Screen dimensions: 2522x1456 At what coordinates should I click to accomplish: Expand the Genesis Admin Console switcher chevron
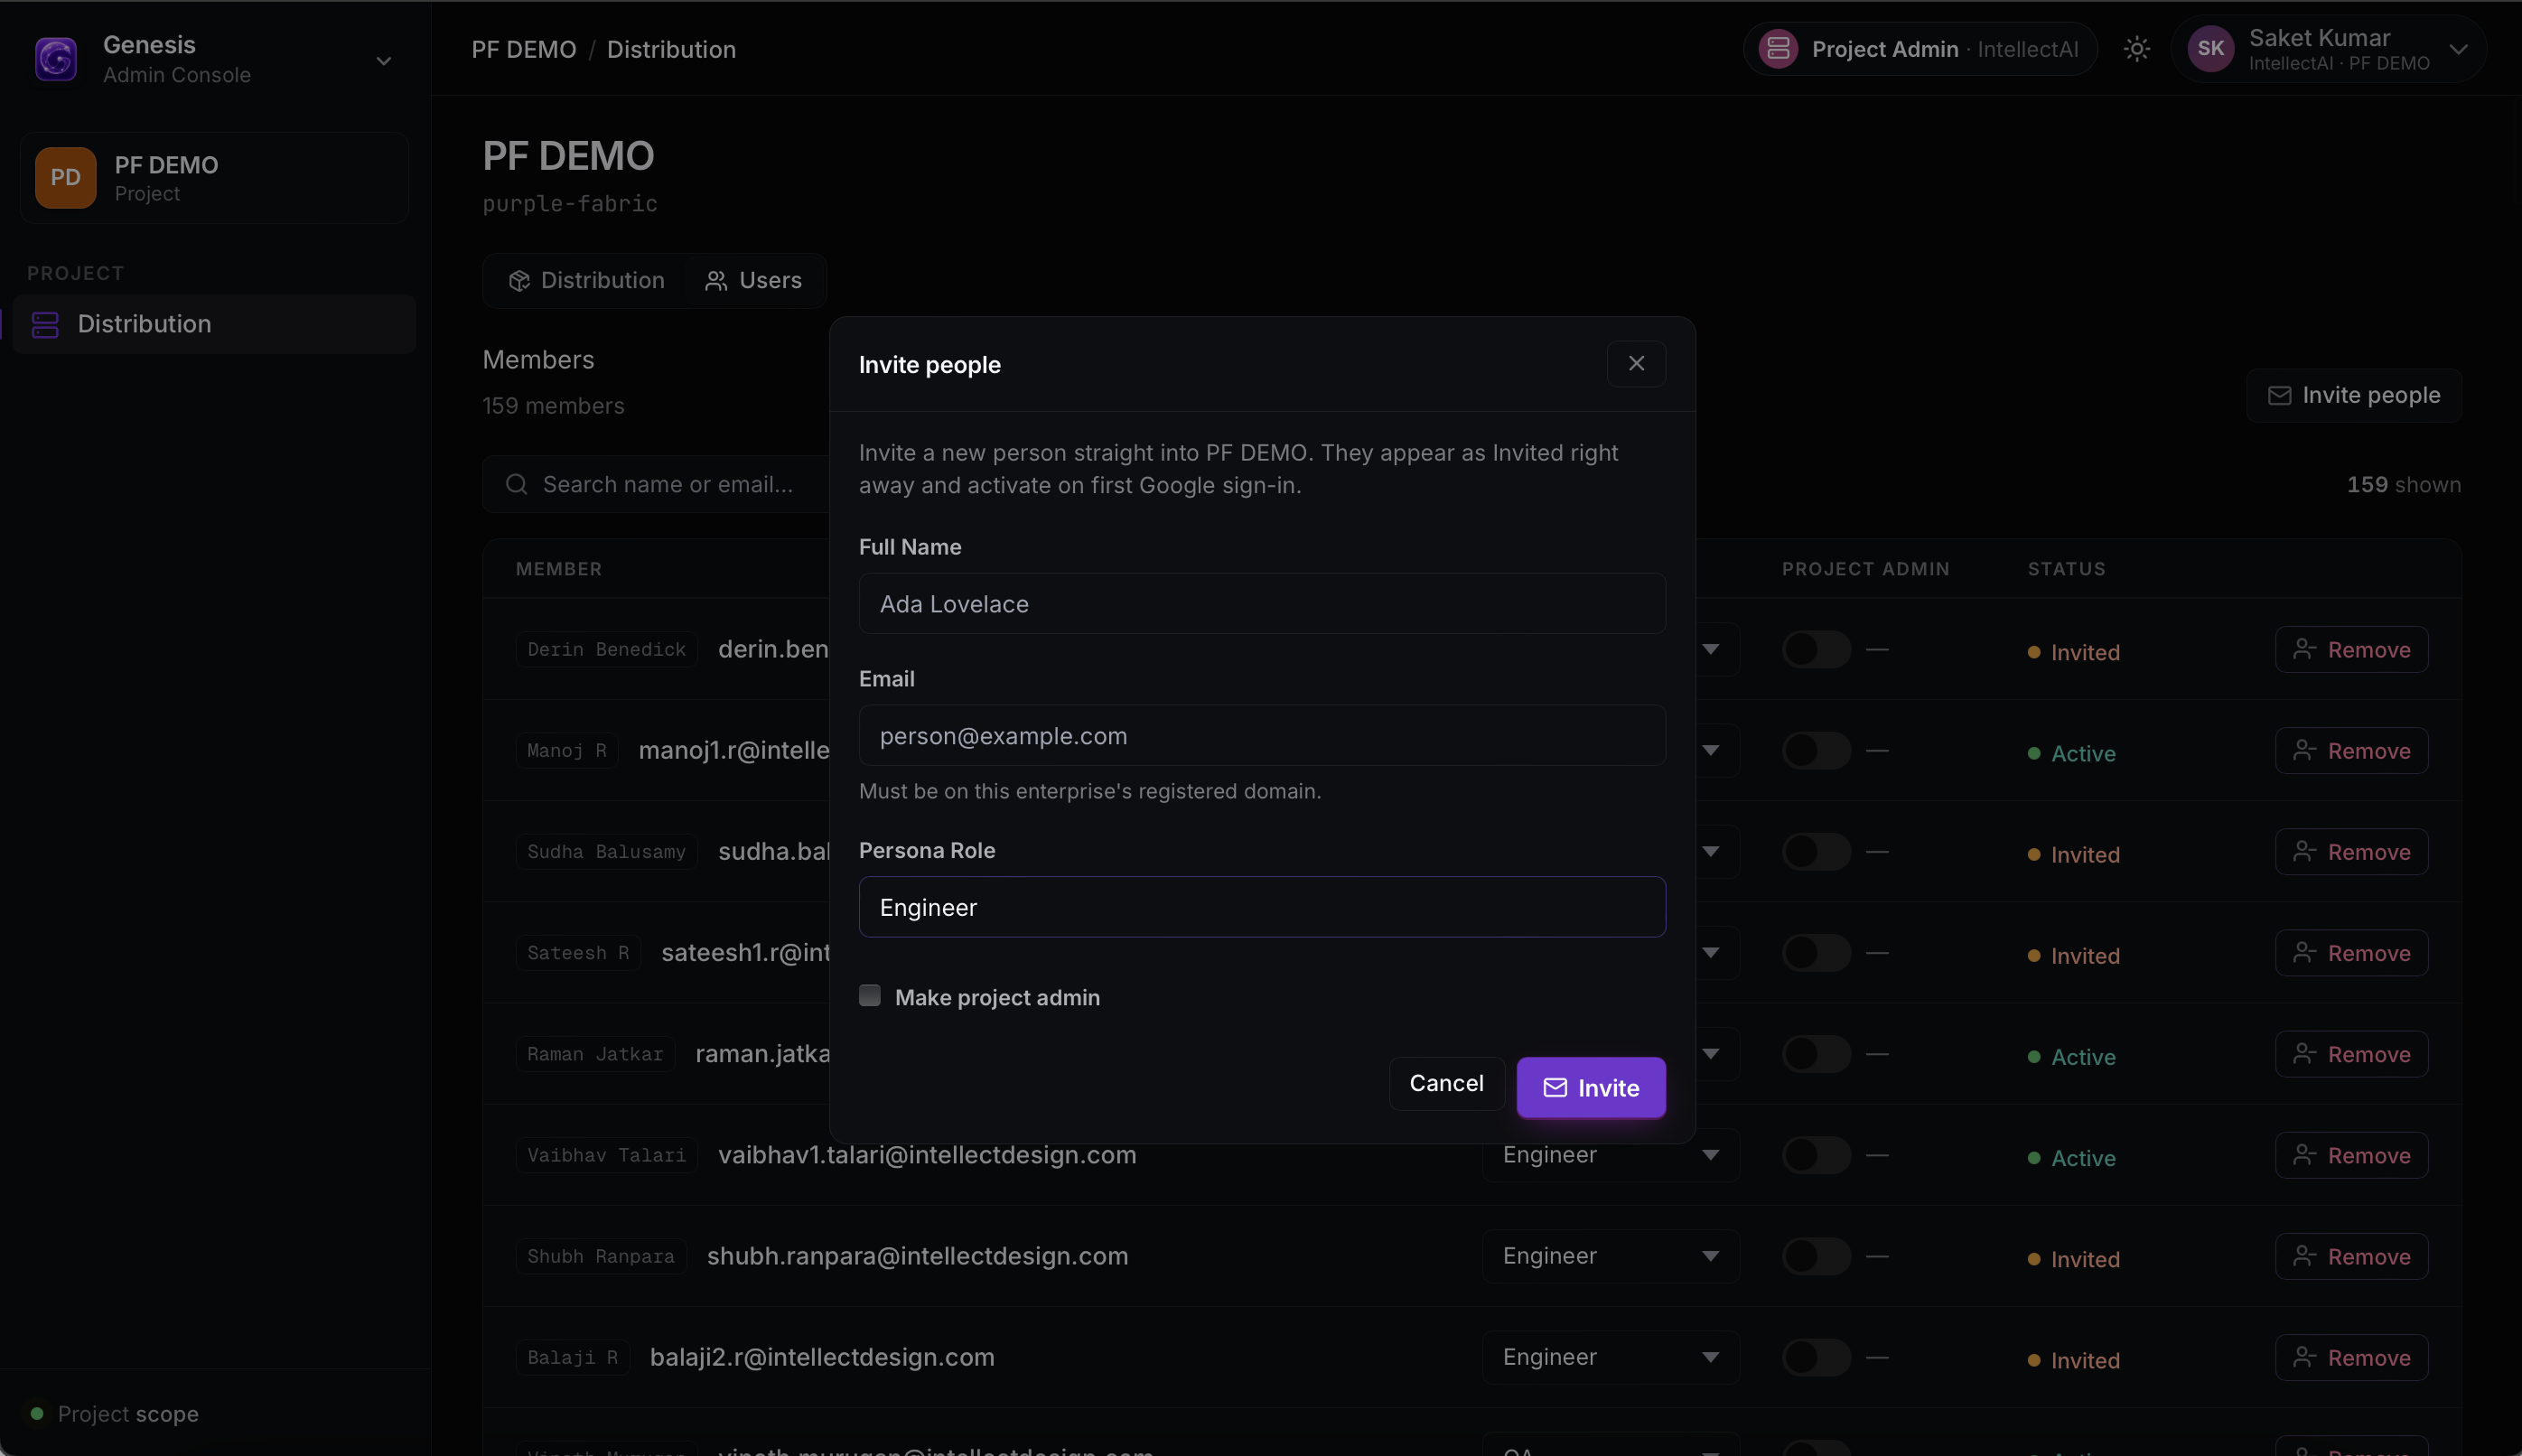384,61
